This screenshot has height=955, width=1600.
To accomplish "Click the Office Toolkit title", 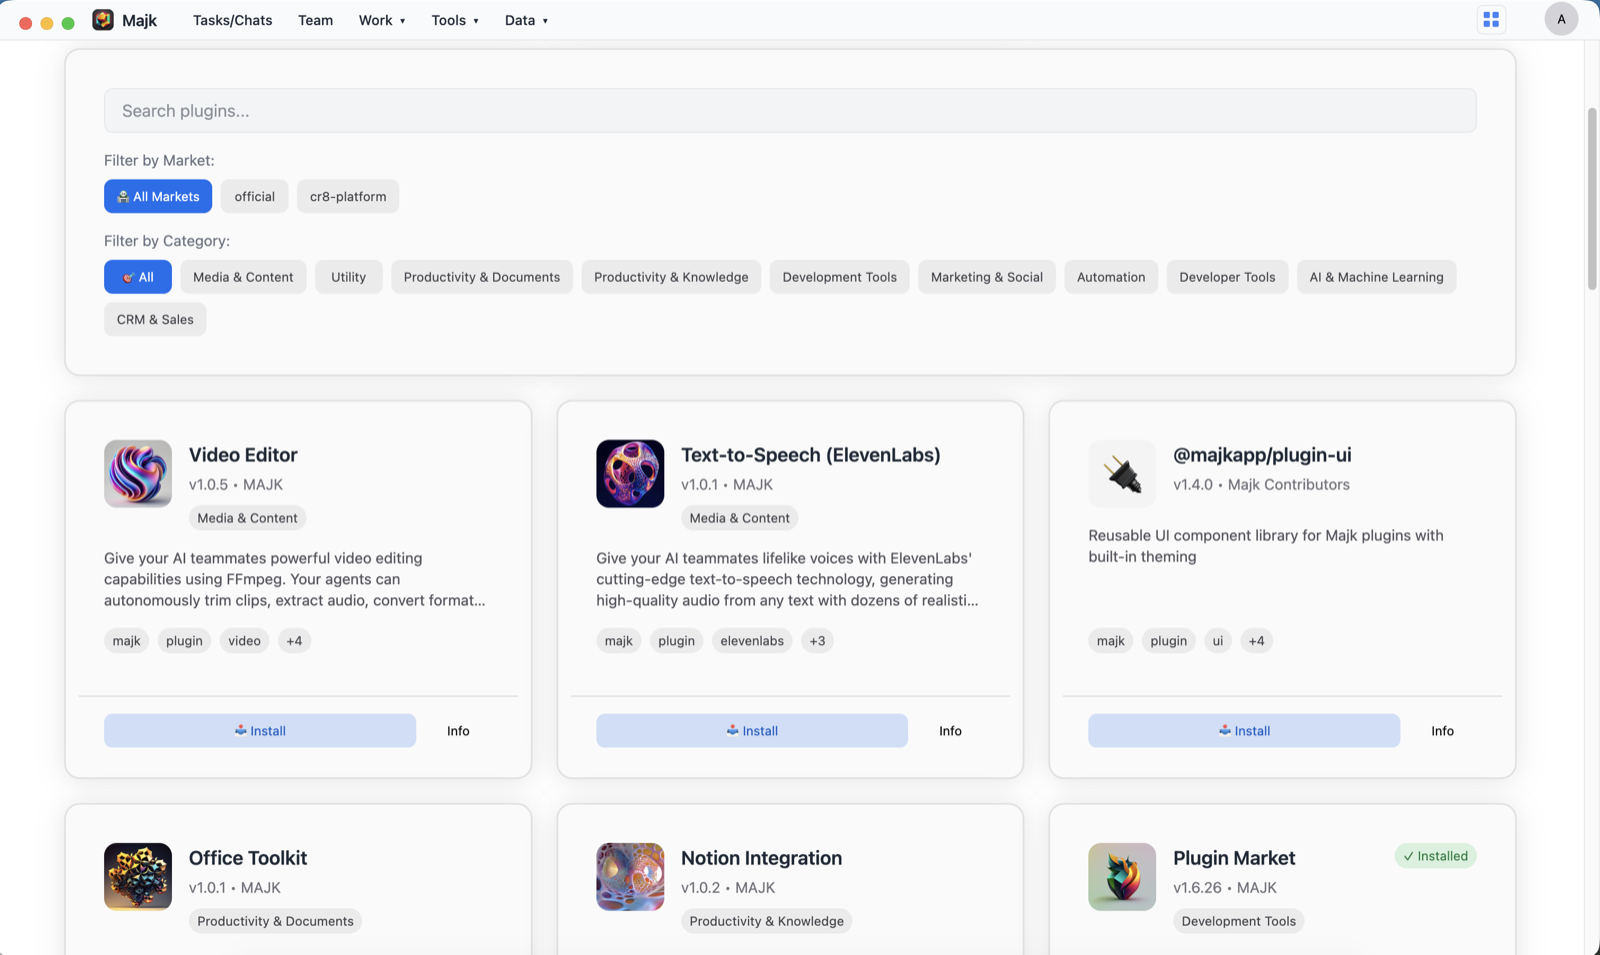I will pyautogui.click(x=248, y=858).
